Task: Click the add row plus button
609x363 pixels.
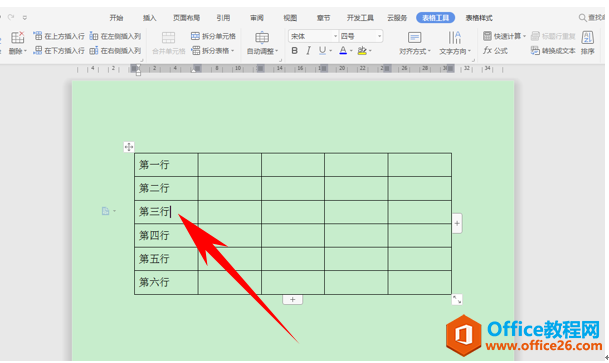Action: point(292,299)
